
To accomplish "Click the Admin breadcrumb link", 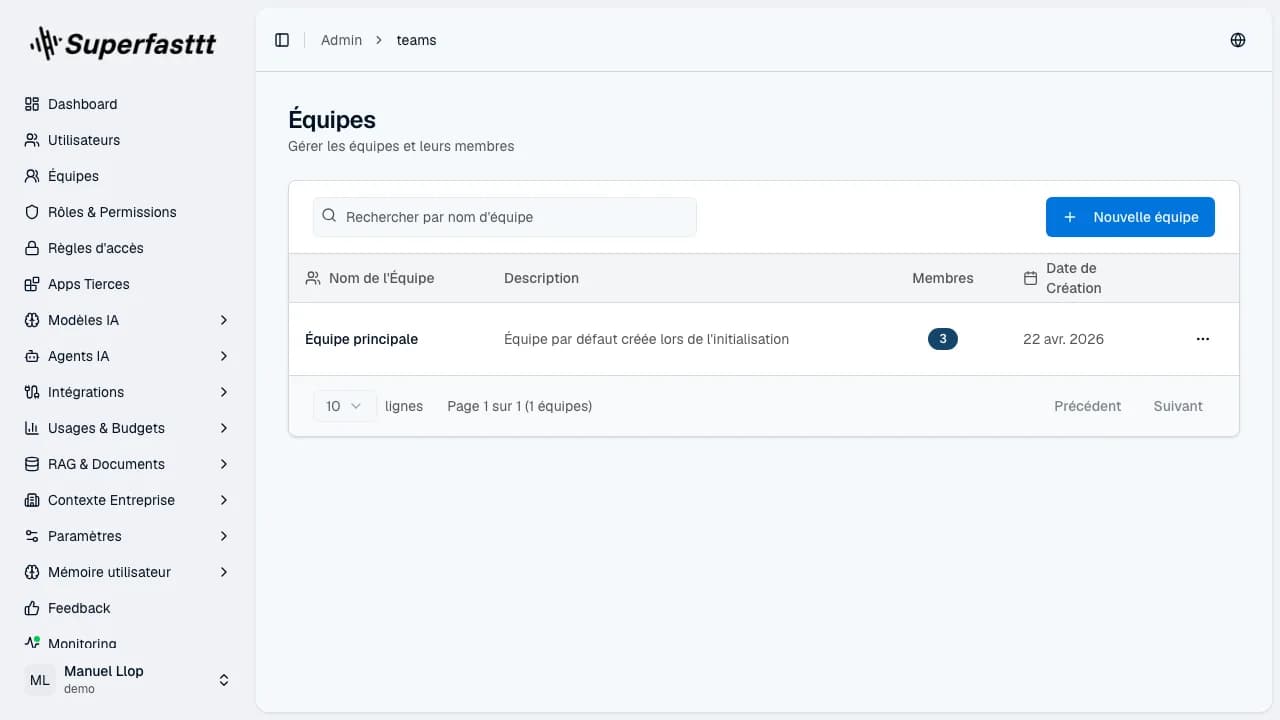I will (341, 40).
